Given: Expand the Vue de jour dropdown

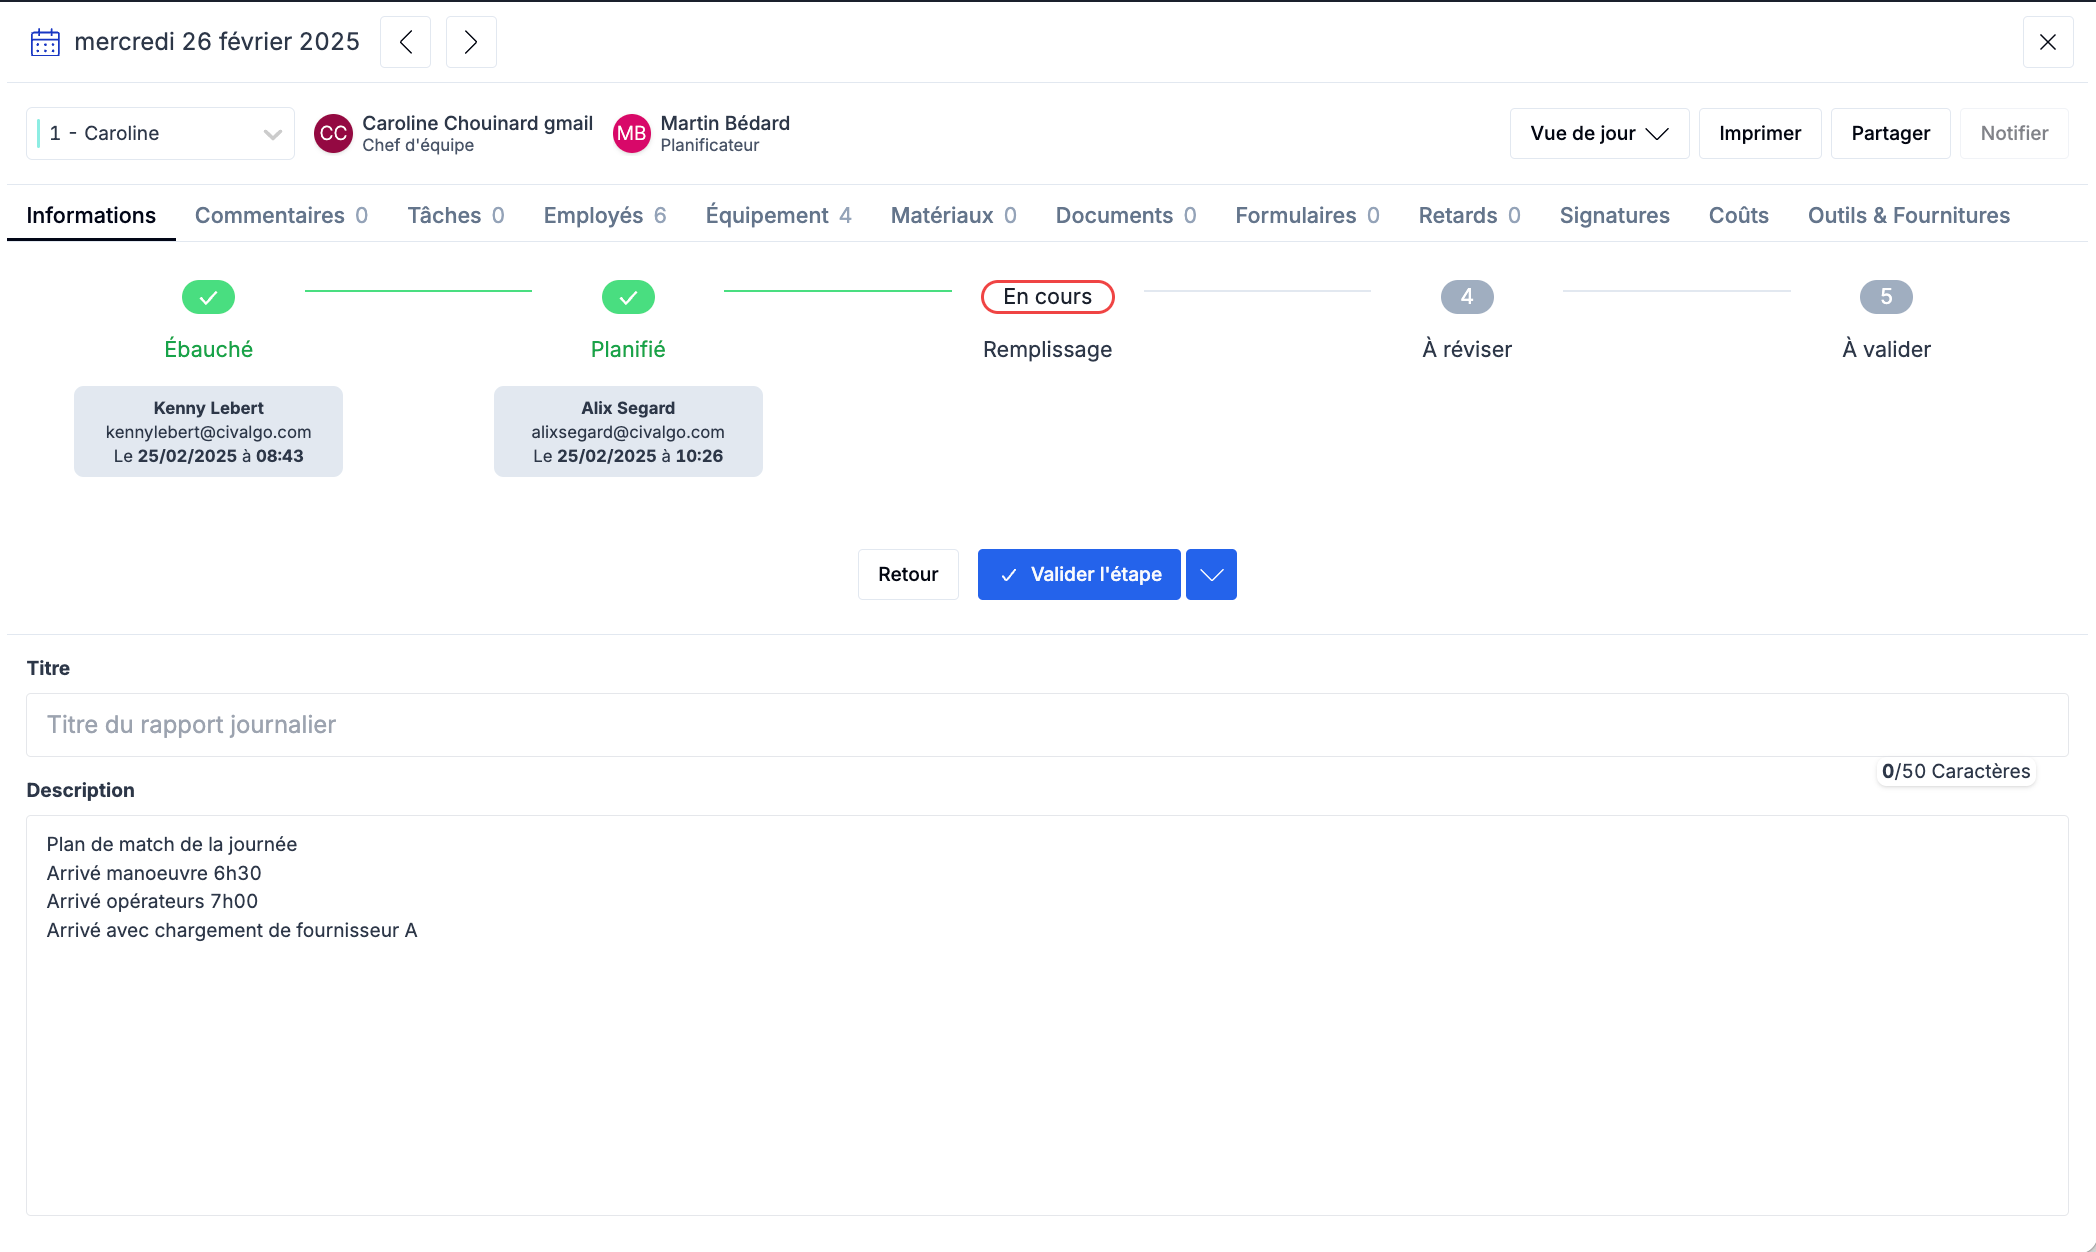Looking at the screenshot, I should (x=1598, y=133).
